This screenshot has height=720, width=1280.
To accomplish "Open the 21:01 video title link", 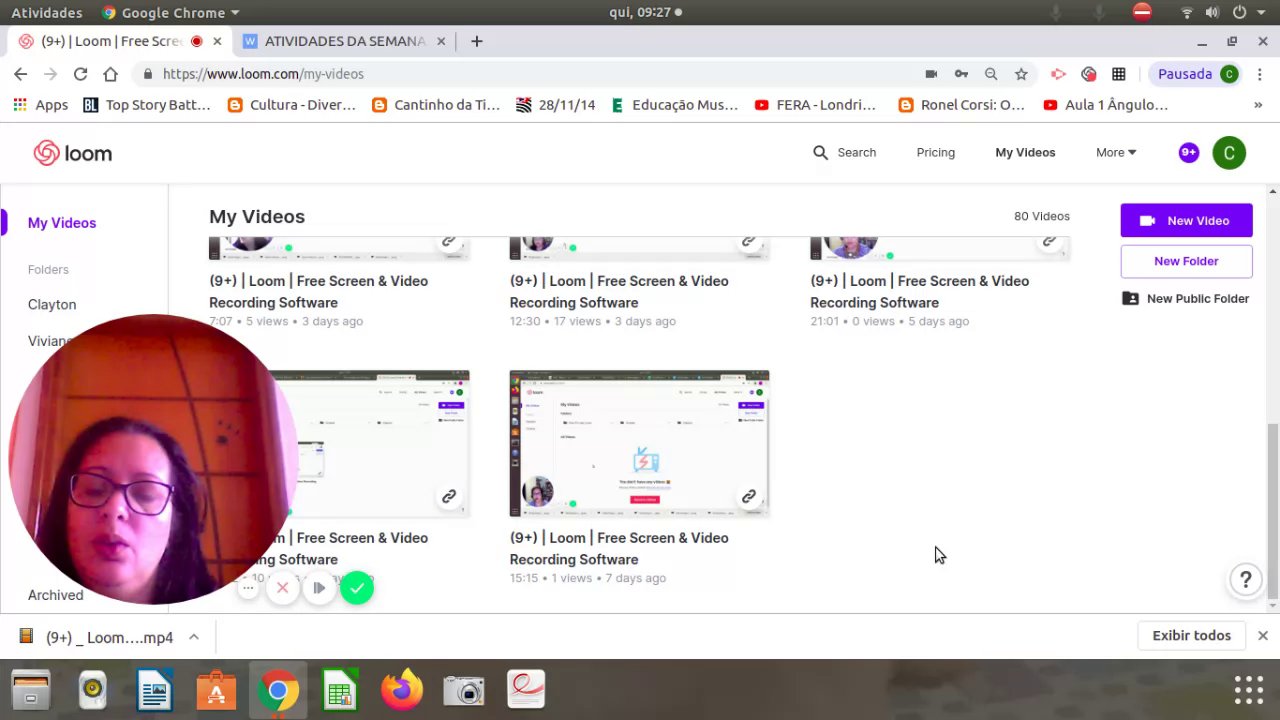I will click(919, 292).
